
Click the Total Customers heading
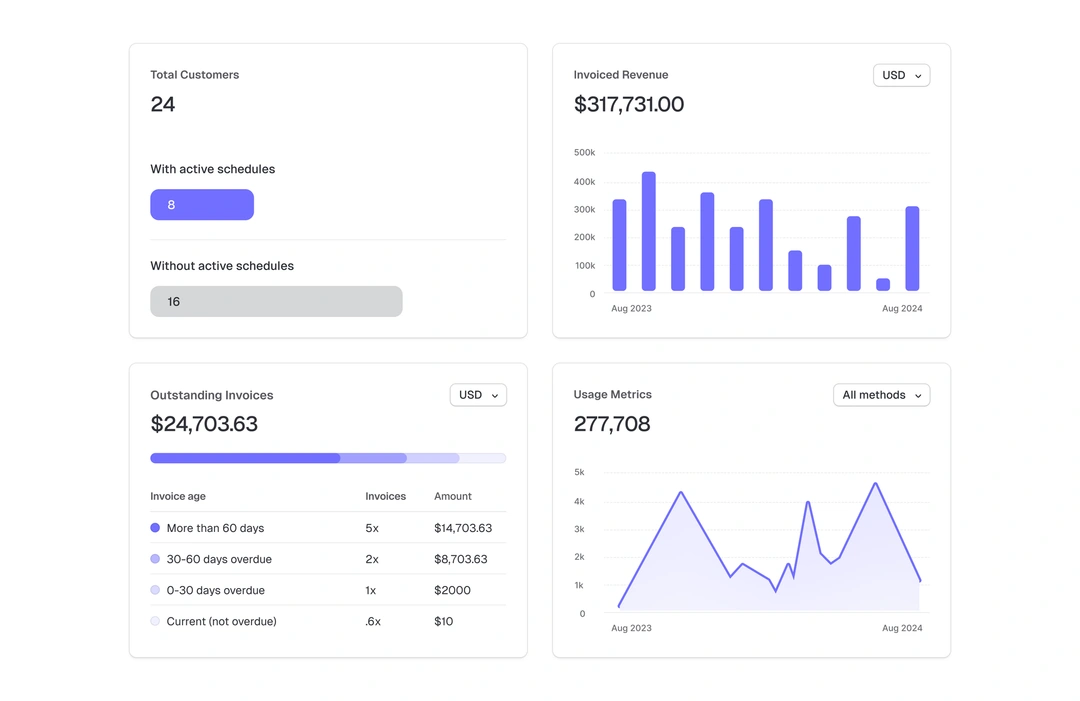(195, 74)
